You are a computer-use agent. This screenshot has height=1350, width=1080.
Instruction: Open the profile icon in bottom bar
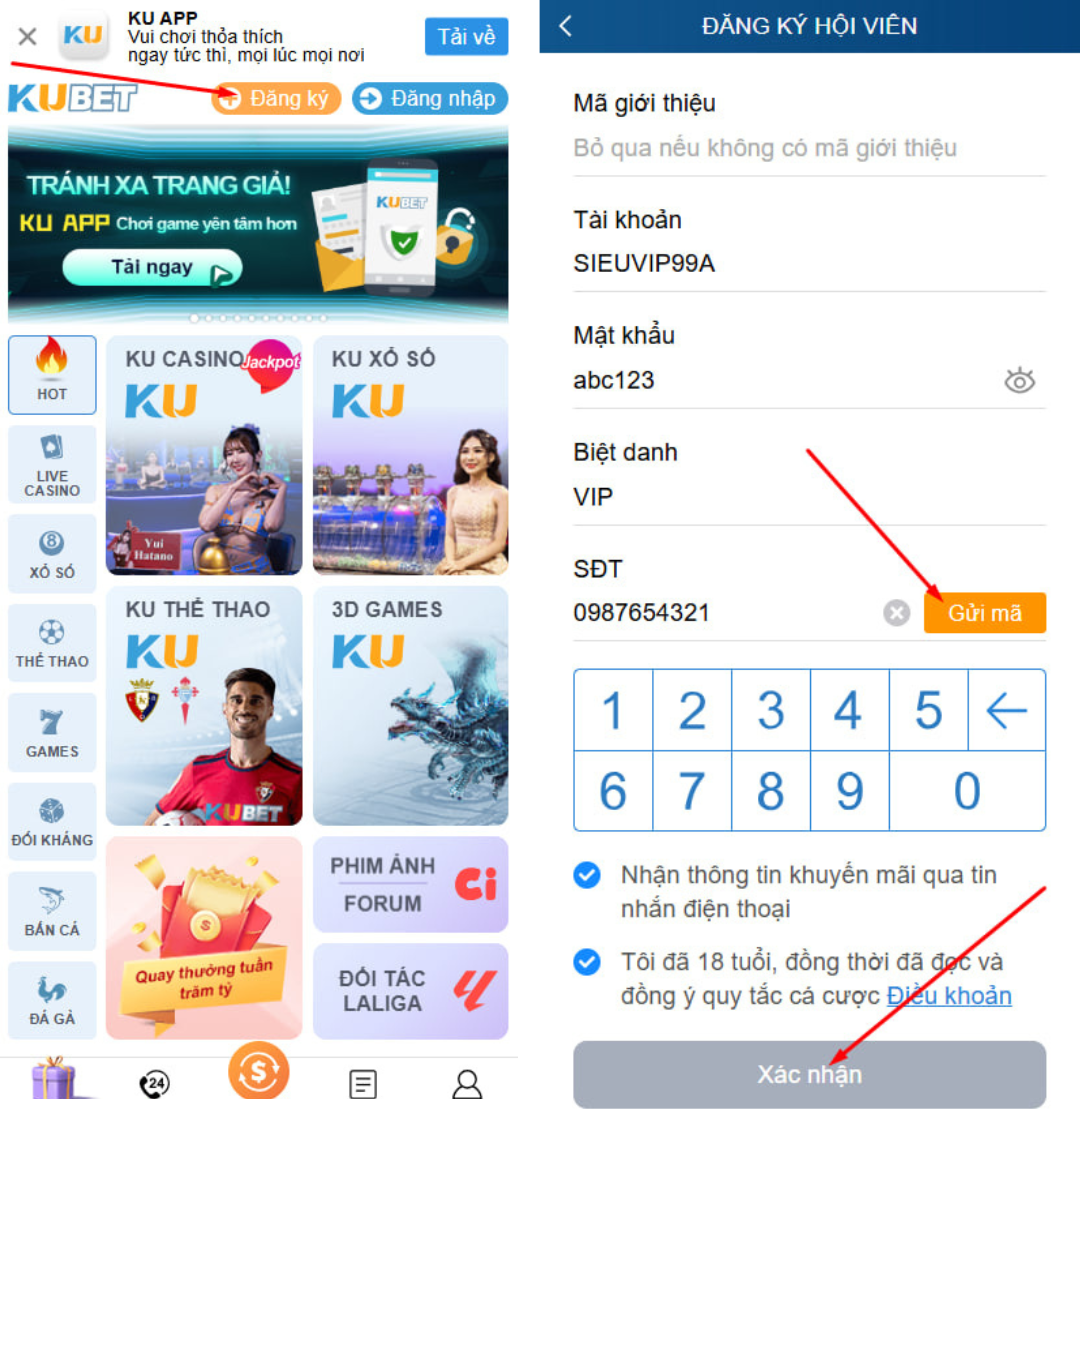tap(467, 1084)
